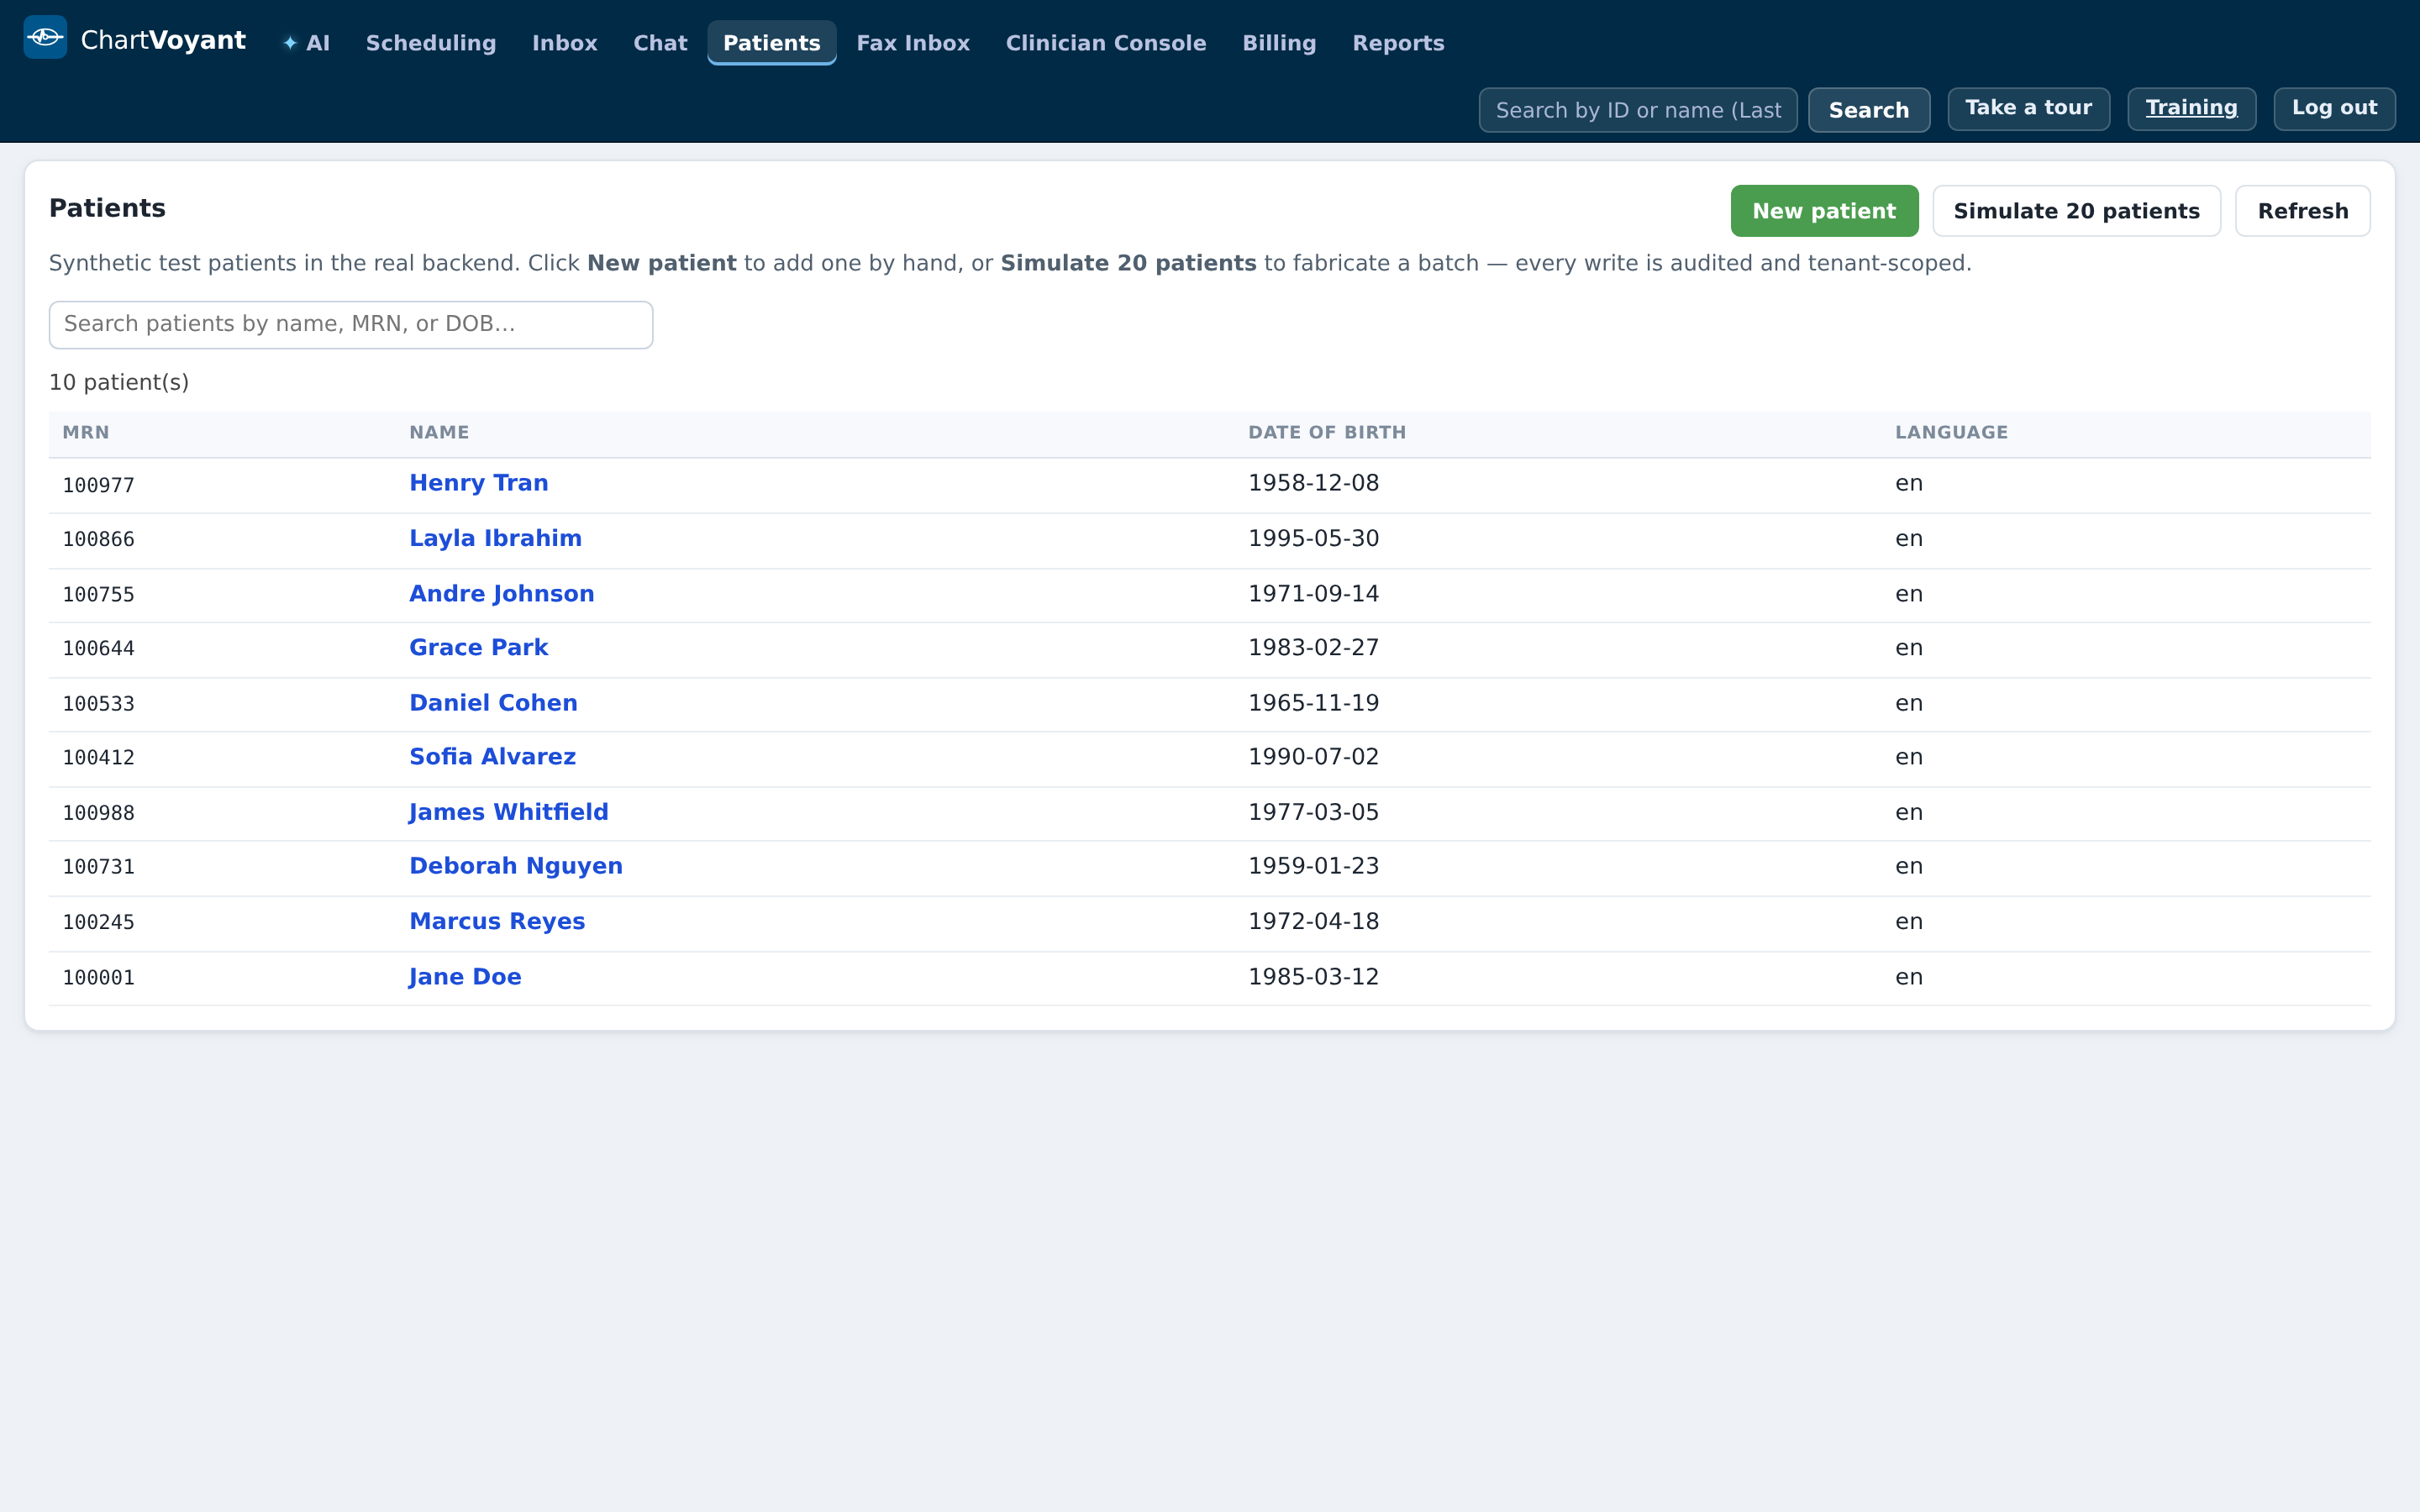
Task: Select the Patients tab
Action: coord(771,43)
